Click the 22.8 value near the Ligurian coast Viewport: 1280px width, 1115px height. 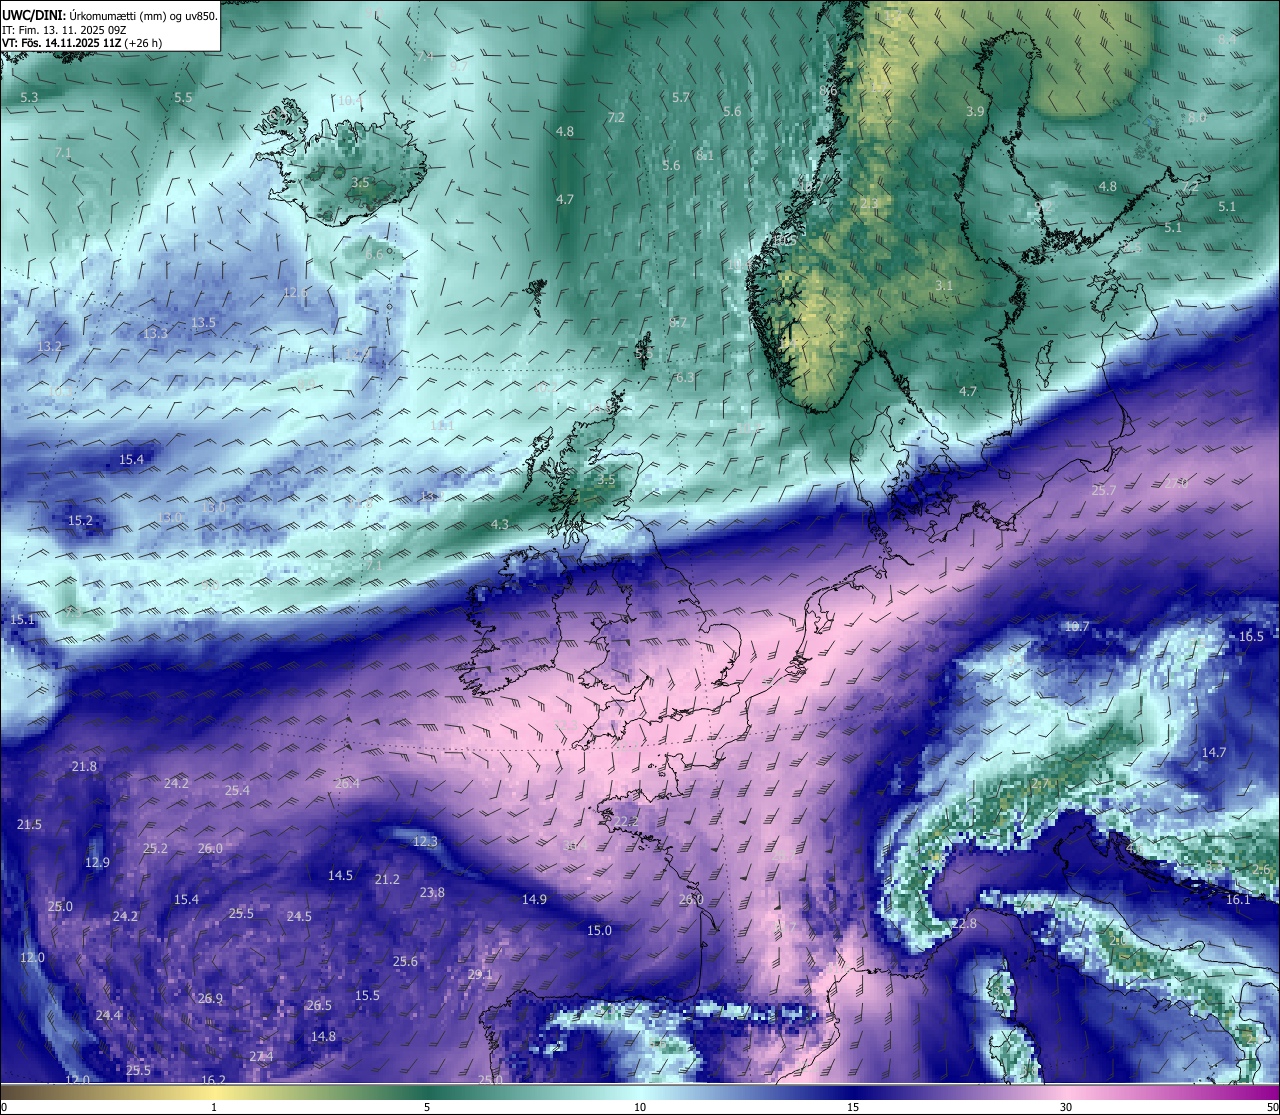[x=963, y=923]
